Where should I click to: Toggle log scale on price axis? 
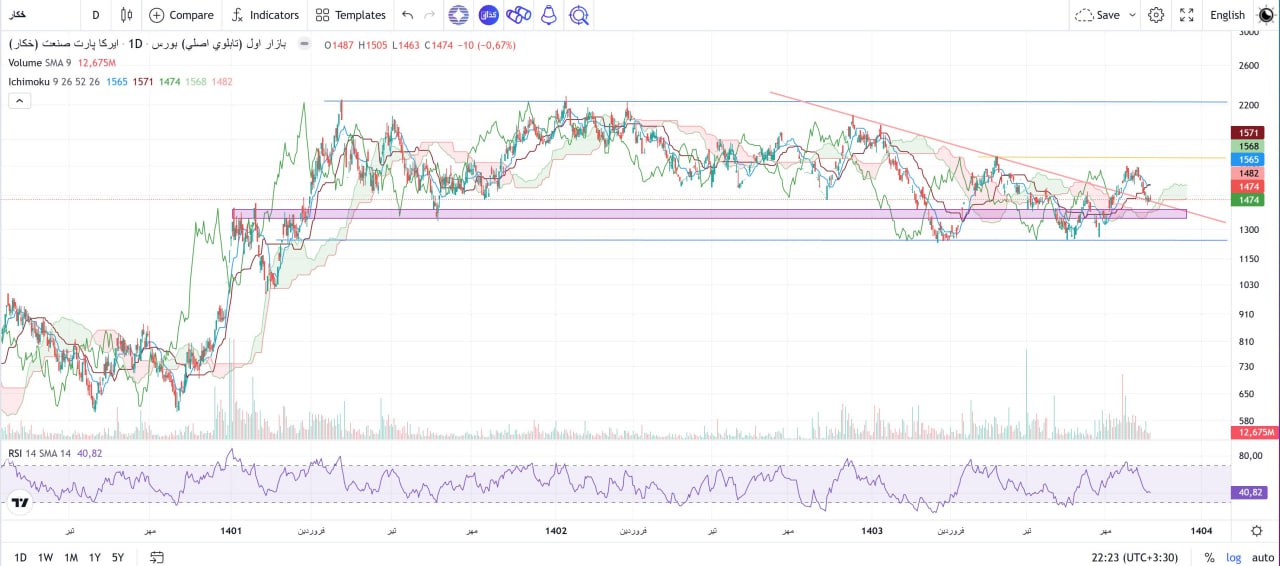[x=1233, y=557]
